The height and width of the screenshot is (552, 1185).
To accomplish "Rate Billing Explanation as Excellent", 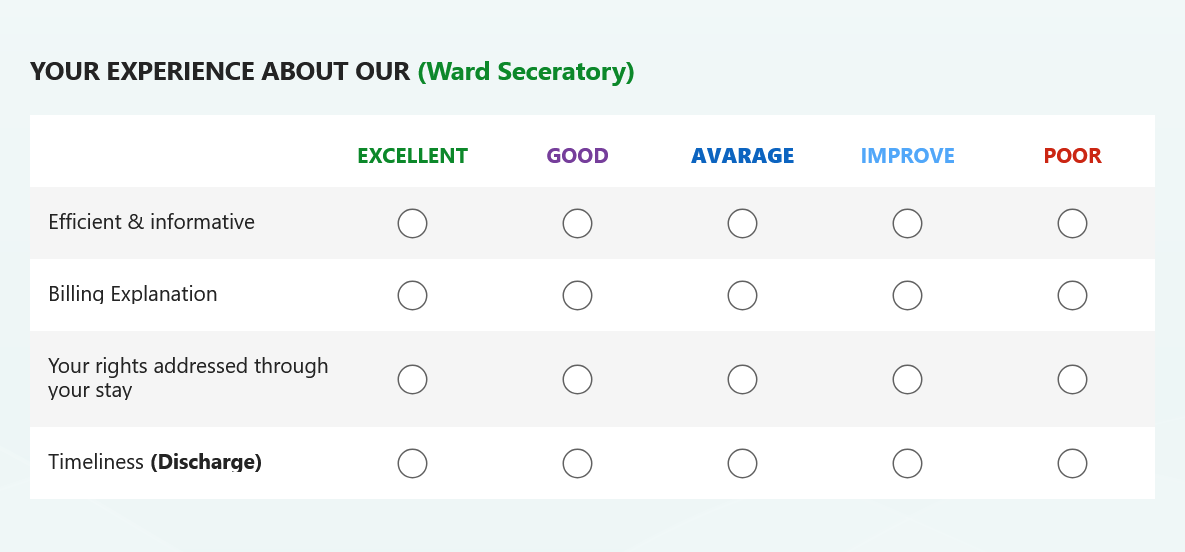I will tap(413, 296).
